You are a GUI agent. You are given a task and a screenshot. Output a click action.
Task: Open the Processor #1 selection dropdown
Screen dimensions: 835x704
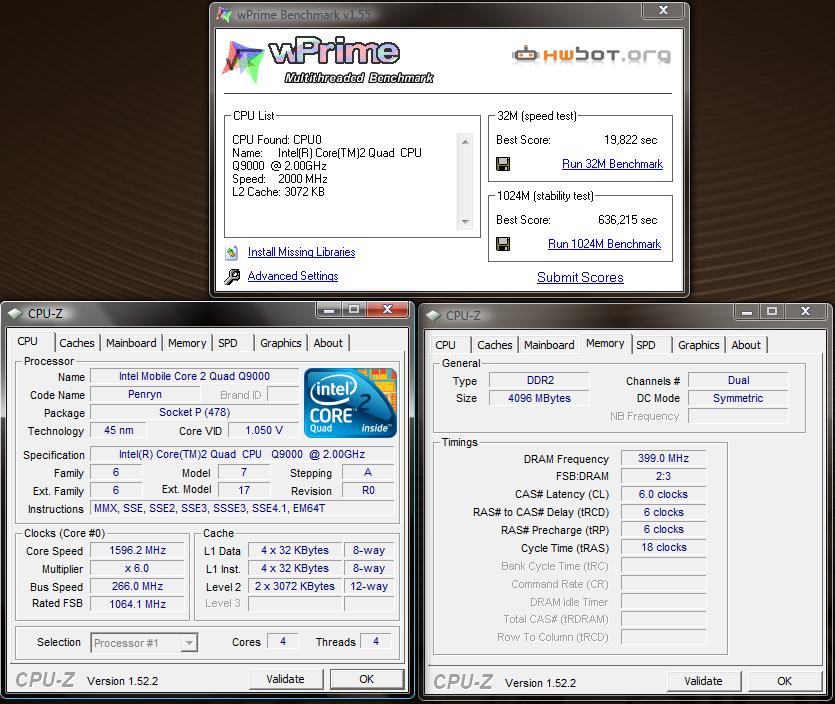pos(144,643)
